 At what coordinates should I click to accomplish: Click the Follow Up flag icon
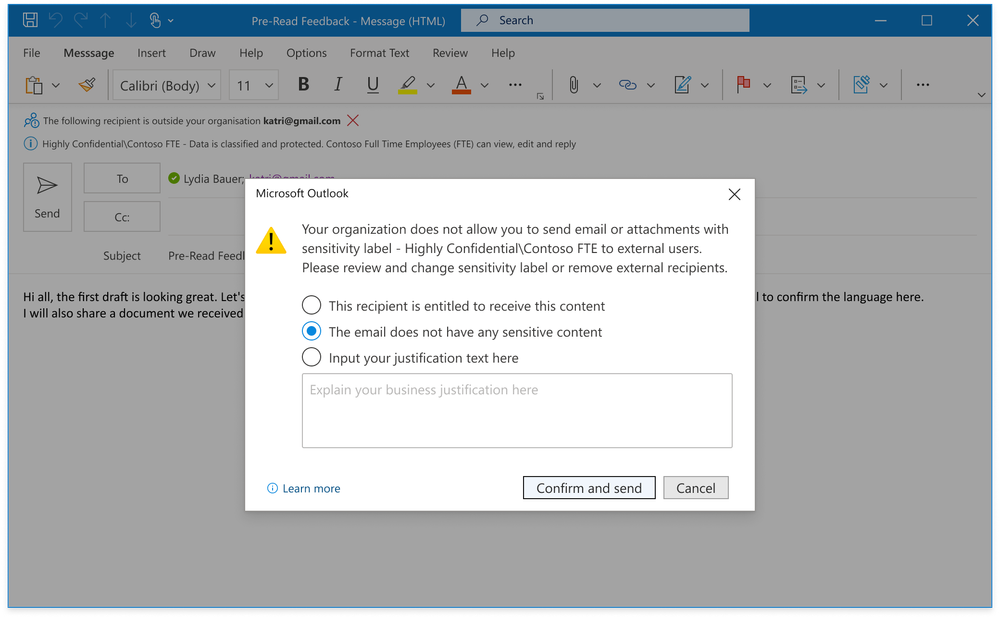(x=743, y=84)
